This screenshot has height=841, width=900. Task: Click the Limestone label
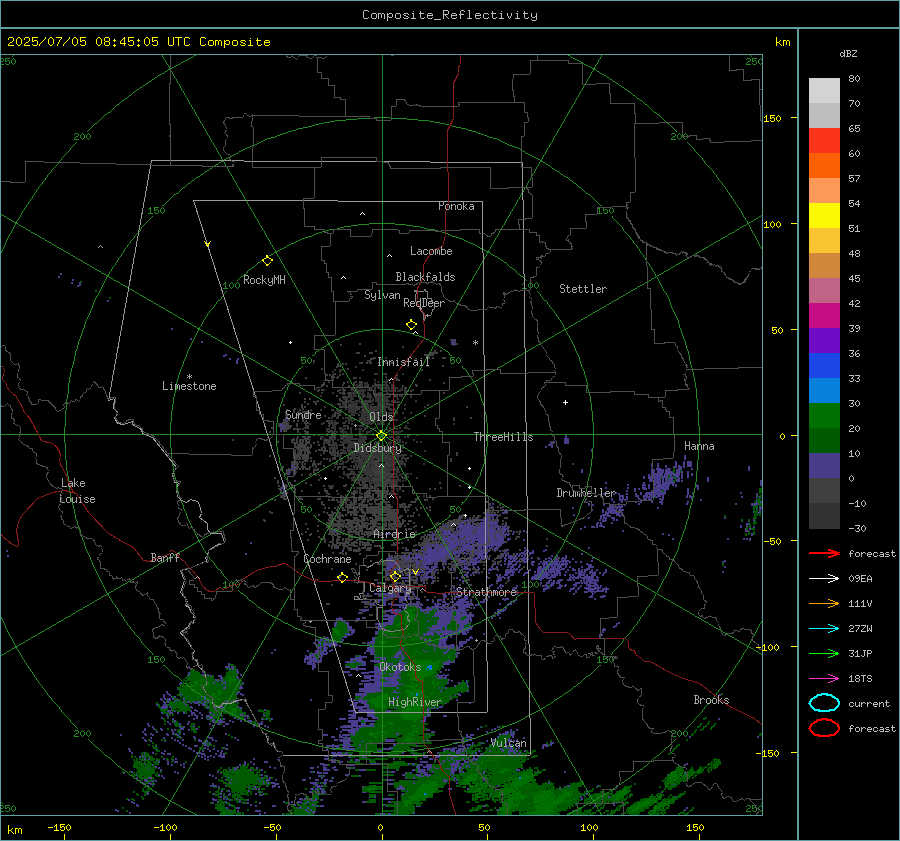click(189, 386)
